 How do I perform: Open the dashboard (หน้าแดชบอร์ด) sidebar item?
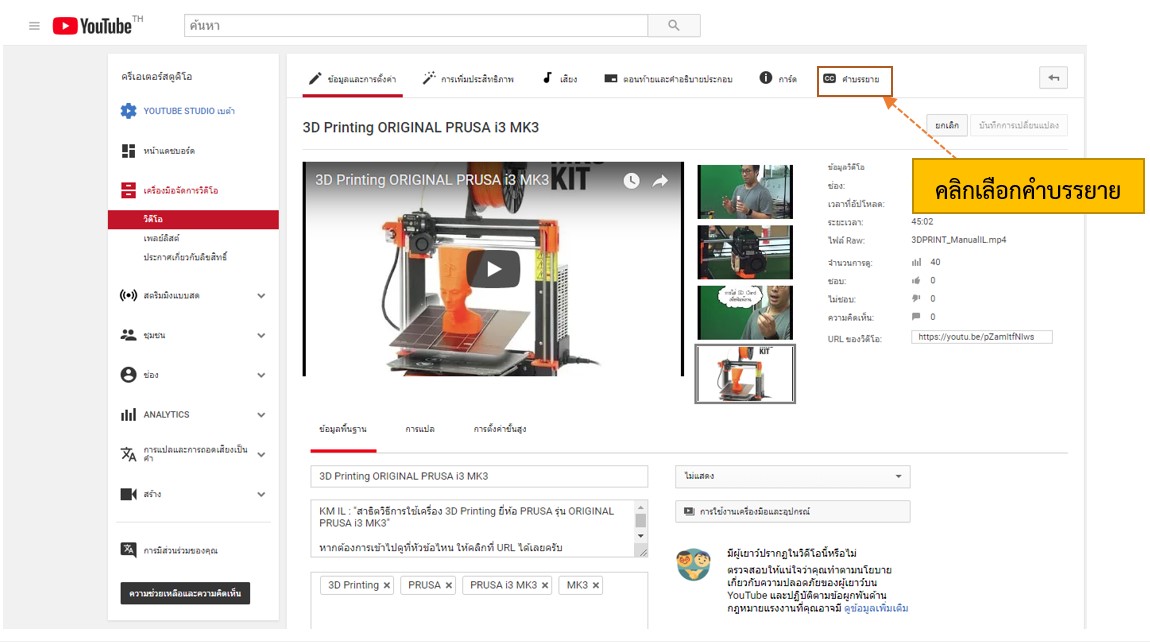[168, 151]
